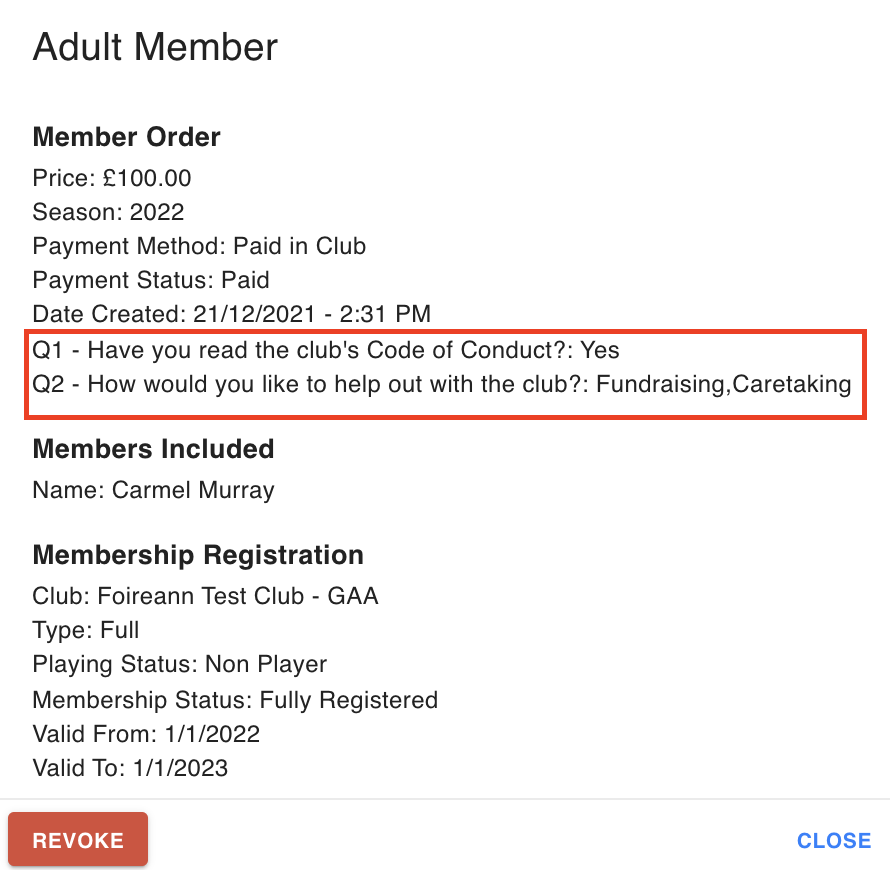Click Membership Status: Fully Registered
Image resolution: width=890 pixels, height=870 pixels.
235,700
